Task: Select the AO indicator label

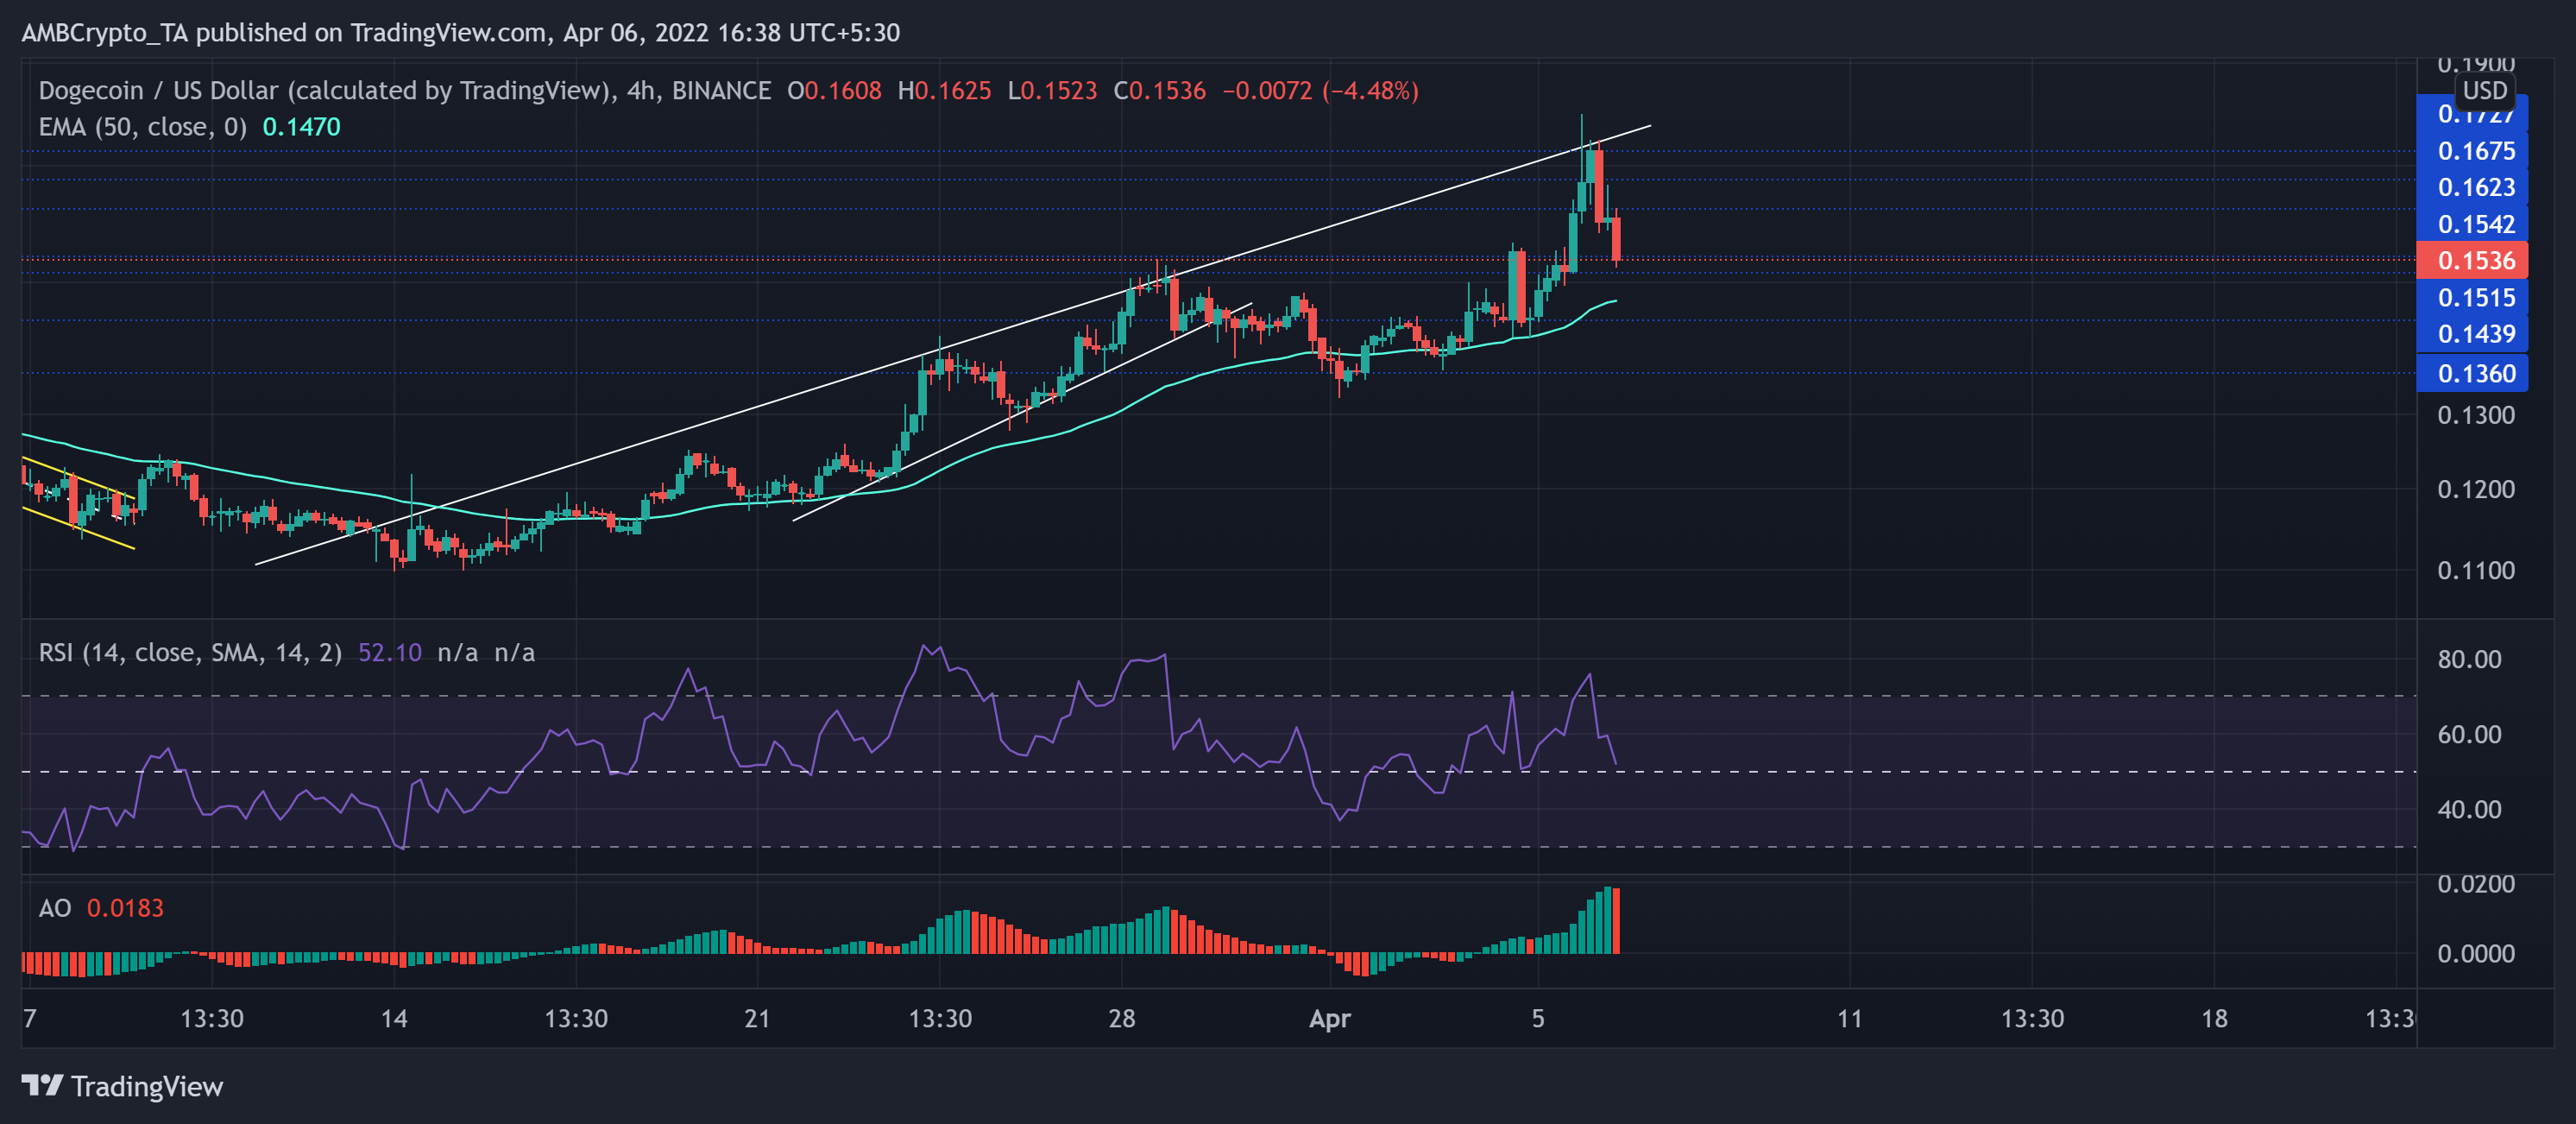Action: tap(57, 907)
